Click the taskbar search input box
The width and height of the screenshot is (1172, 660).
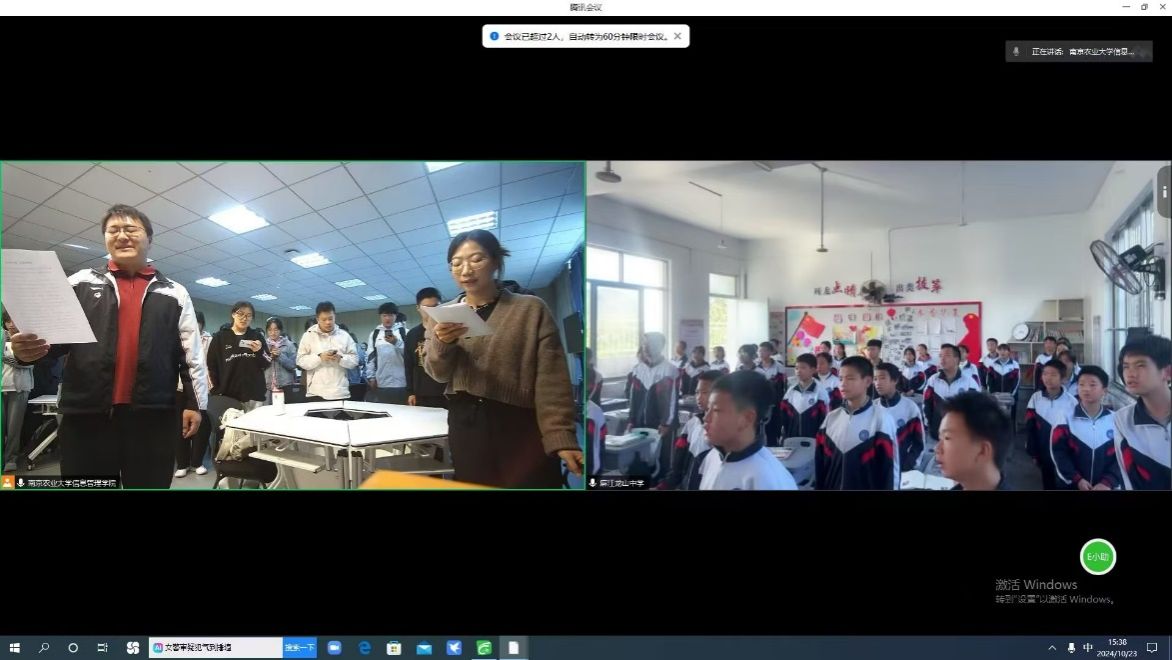[x=215, y=648]
